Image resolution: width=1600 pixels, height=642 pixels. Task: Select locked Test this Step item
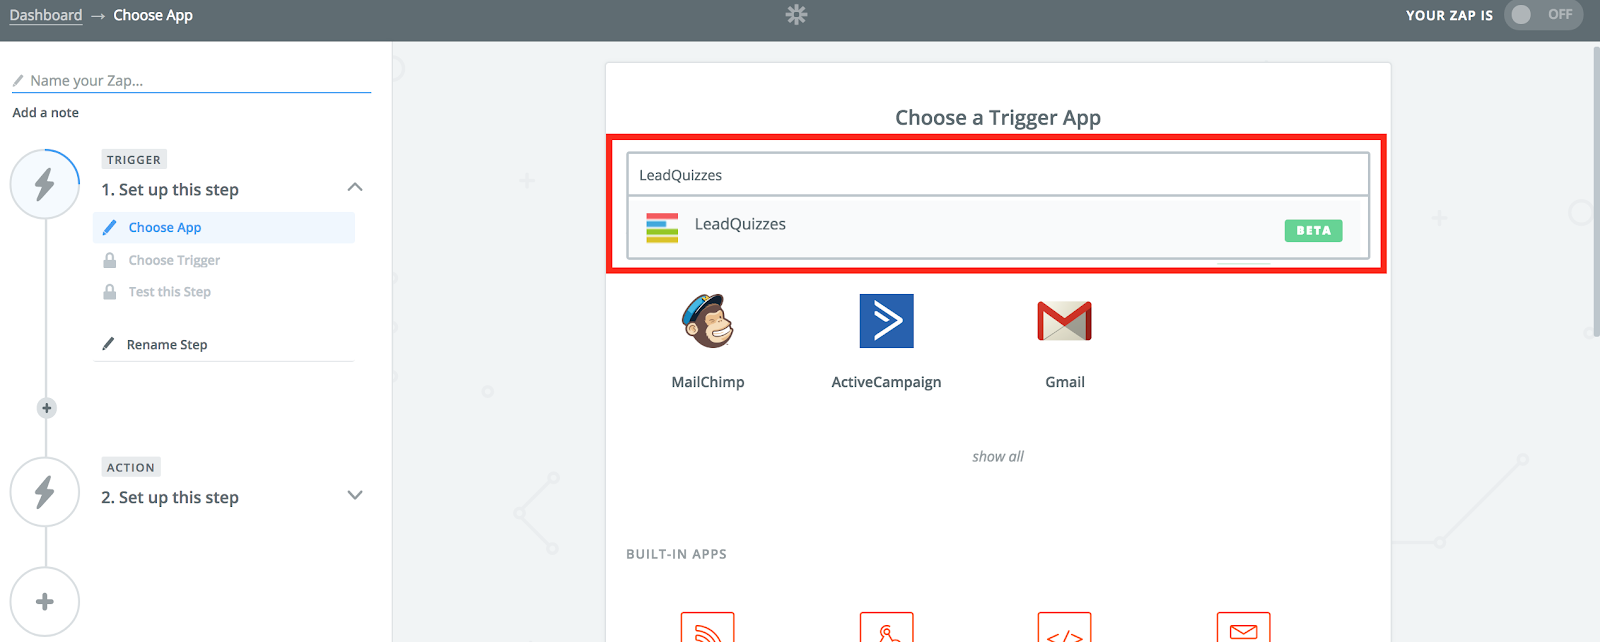tap(169, 292)
